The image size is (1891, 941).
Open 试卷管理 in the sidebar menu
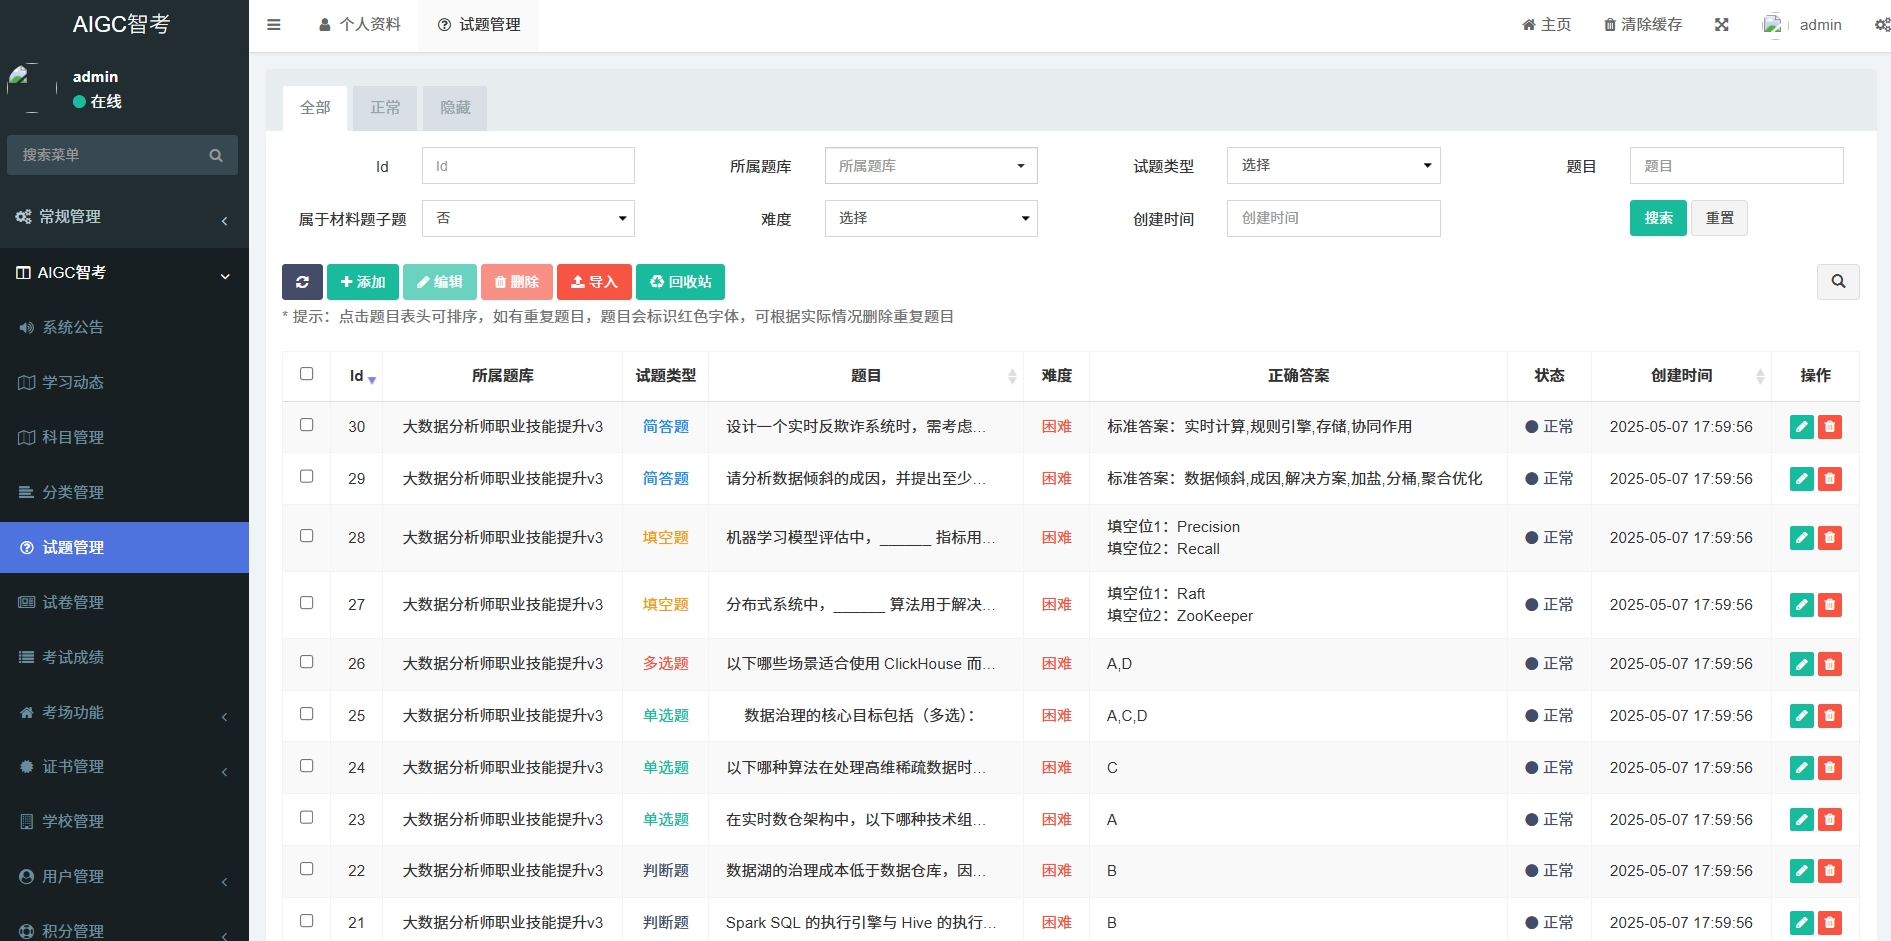pos(73,602)
